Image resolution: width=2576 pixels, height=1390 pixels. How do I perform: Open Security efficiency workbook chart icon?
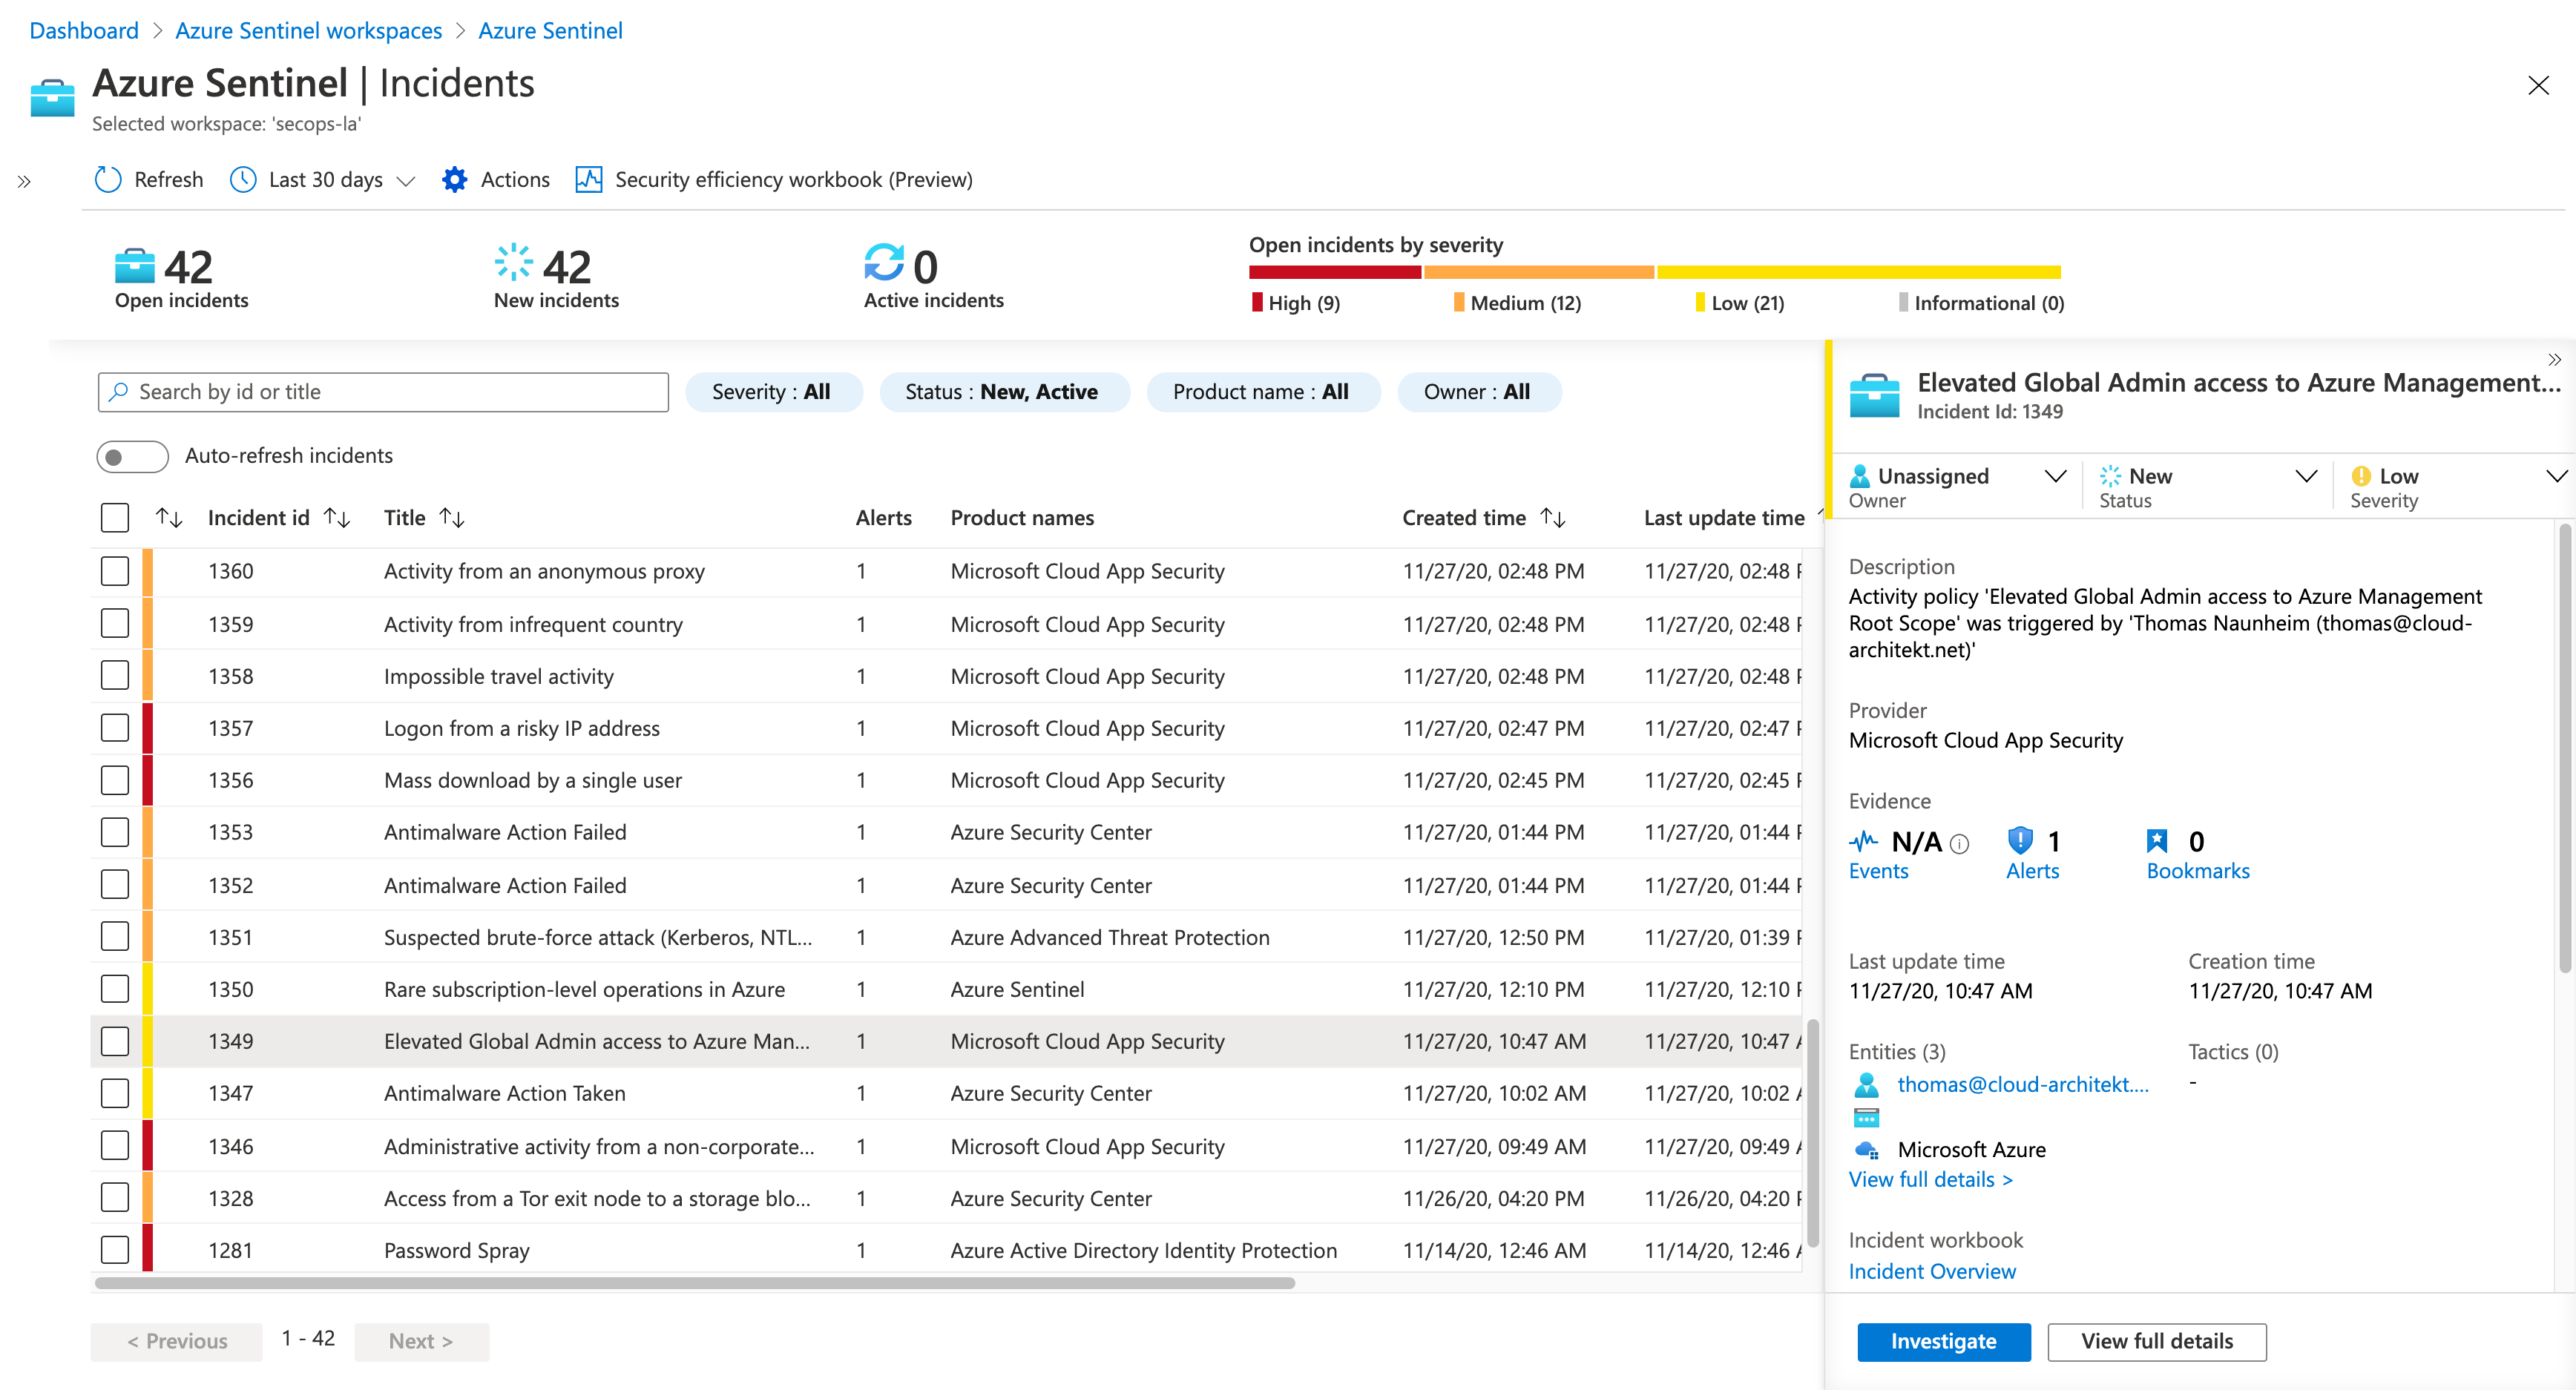[589, 180]
